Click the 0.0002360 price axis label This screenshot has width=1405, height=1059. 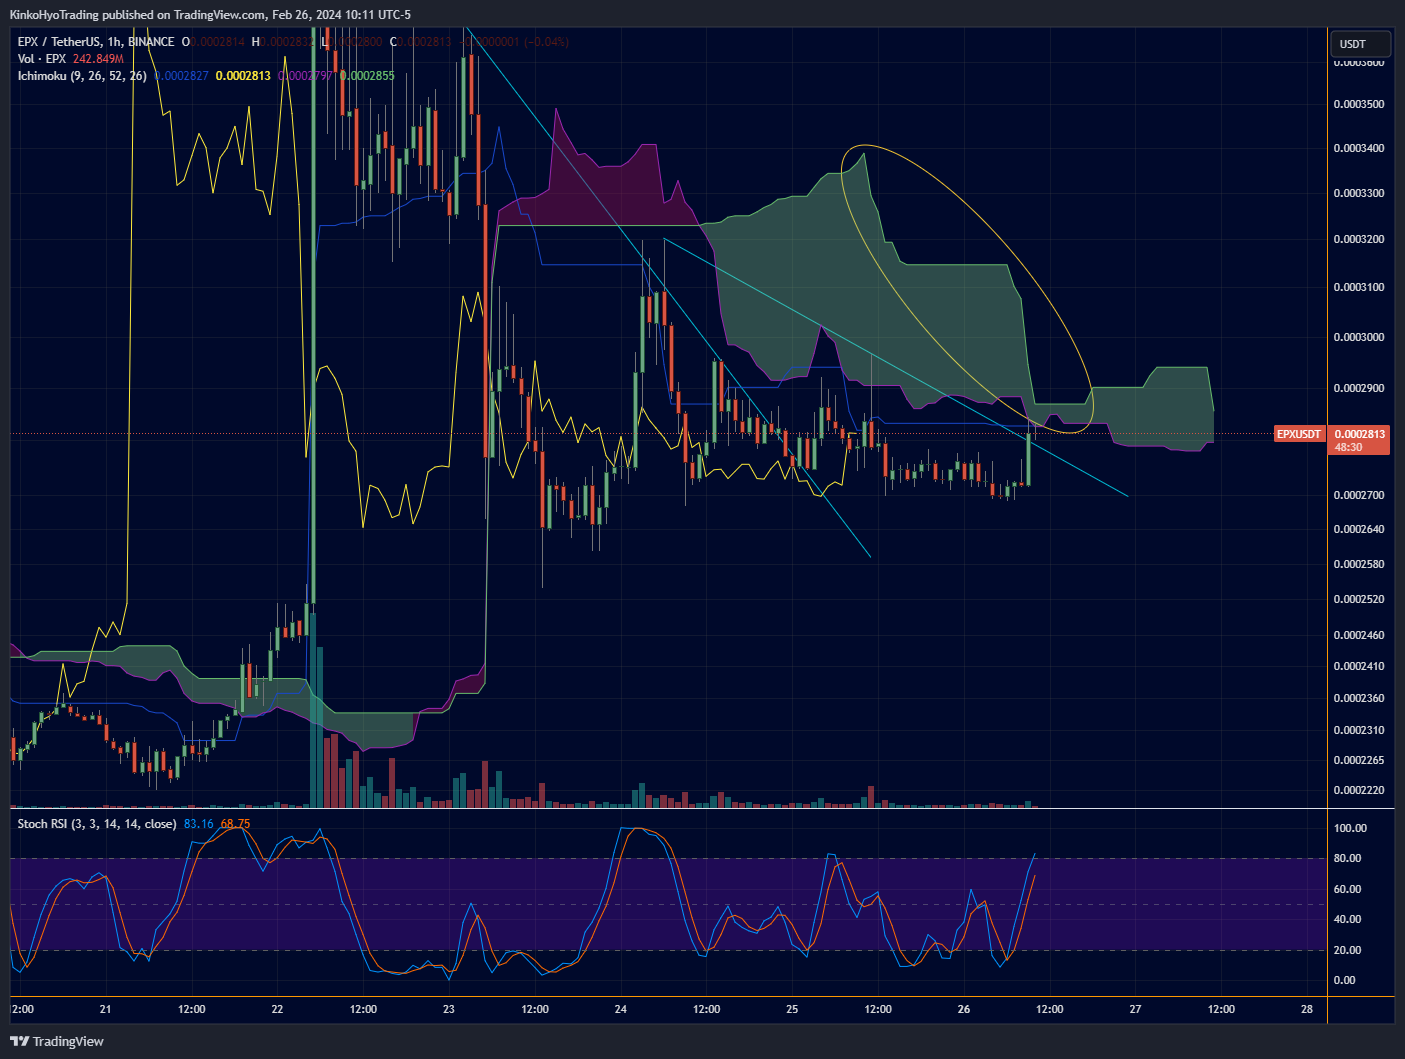click(1359, 699)
